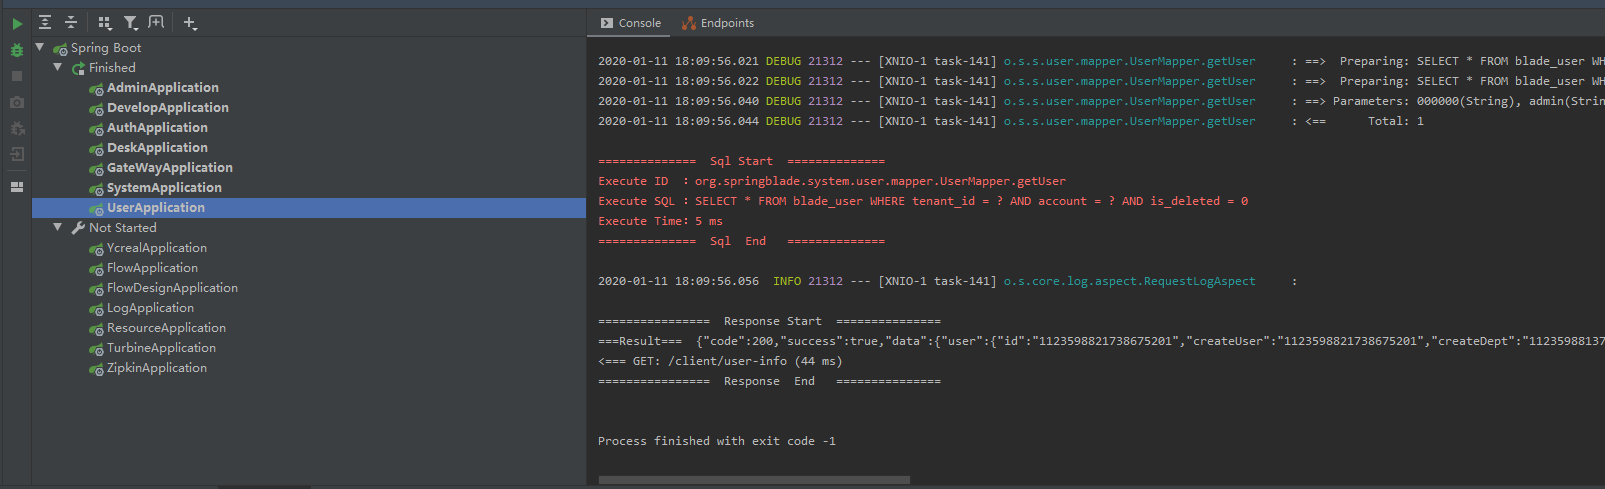The width and height of the screenshot is (1605, 489).
Task: Select the LogApplication entry
Action: tap(150, 308)
